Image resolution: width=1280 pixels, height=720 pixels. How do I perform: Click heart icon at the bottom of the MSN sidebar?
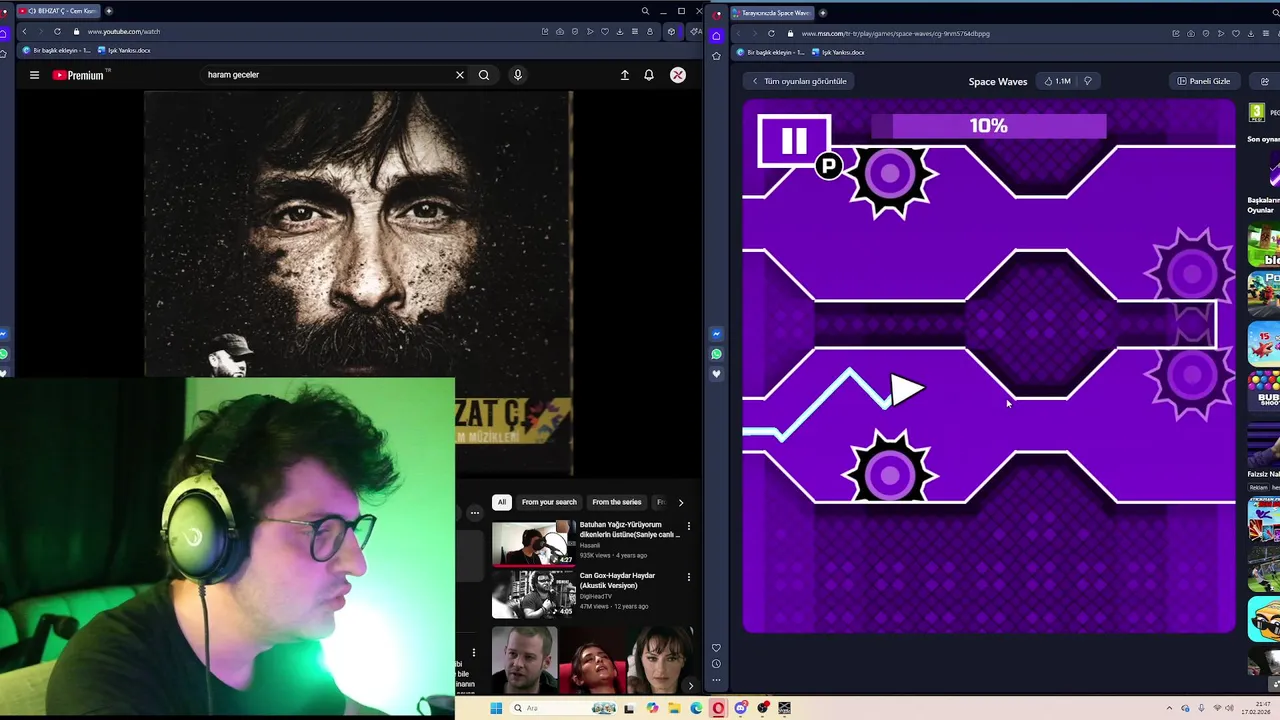716,648
